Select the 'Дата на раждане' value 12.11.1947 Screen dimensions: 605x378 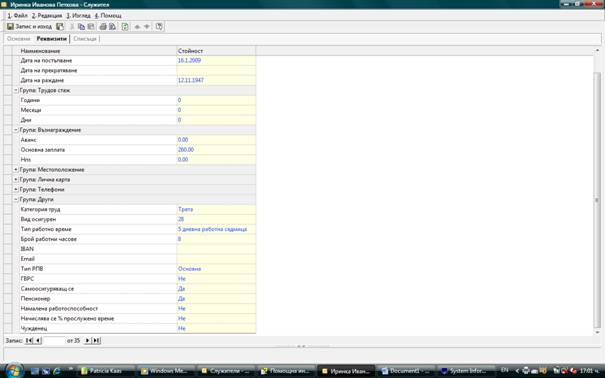[x=216, y=80]
